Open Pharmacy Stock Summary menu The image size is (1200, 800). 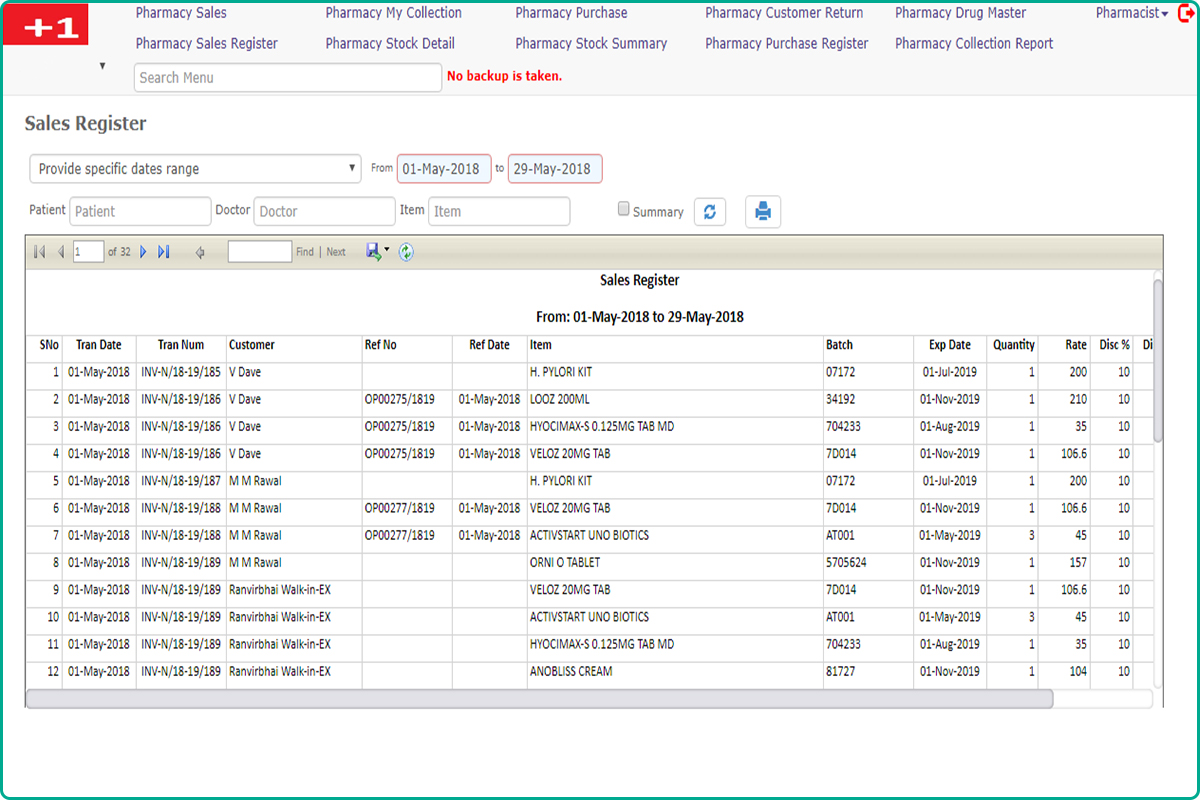point(591,43)
